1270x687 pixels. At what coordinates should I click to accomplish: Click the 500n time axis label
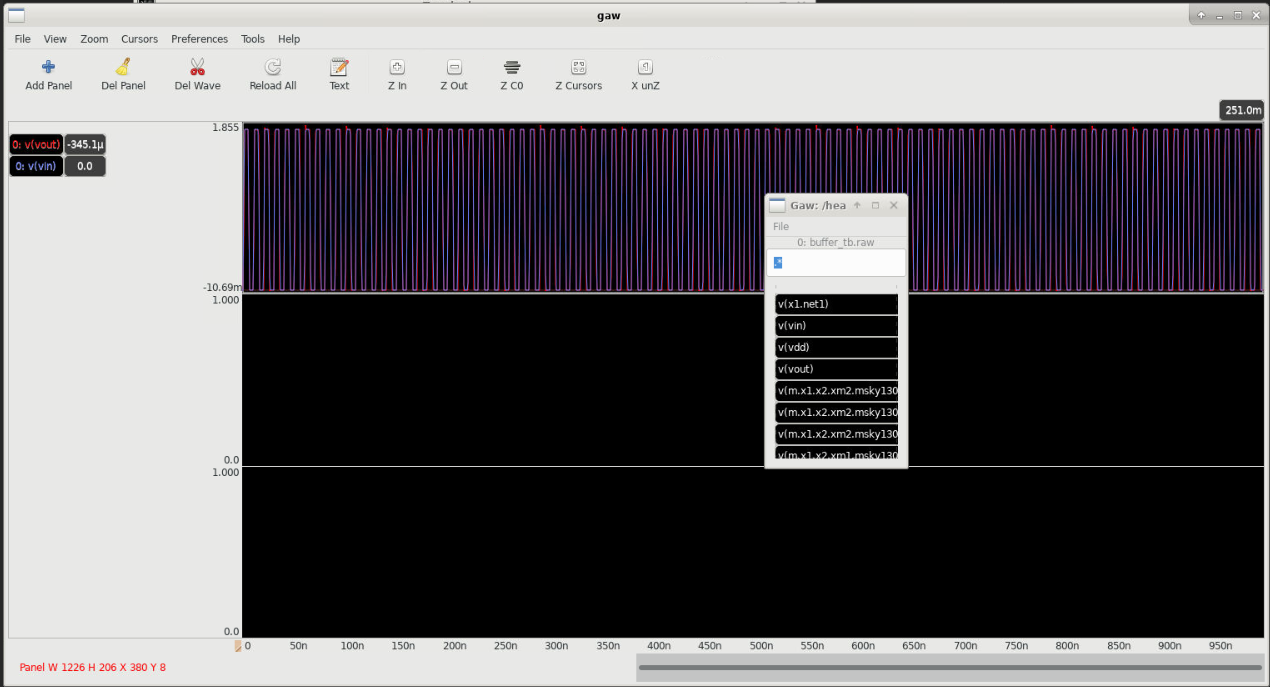pyautogui.click(x=762, y=646)
